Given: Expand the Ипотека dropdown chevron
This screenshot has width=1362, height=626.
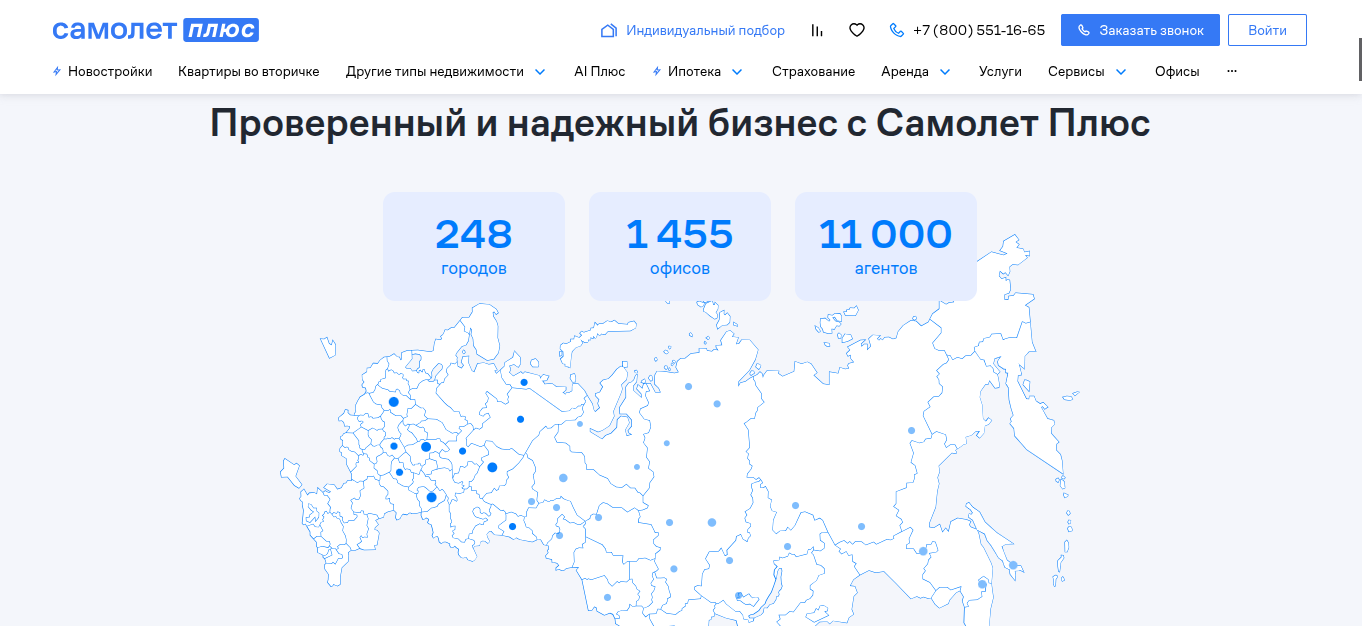Looking at the screenshot, I should (737, 72).
